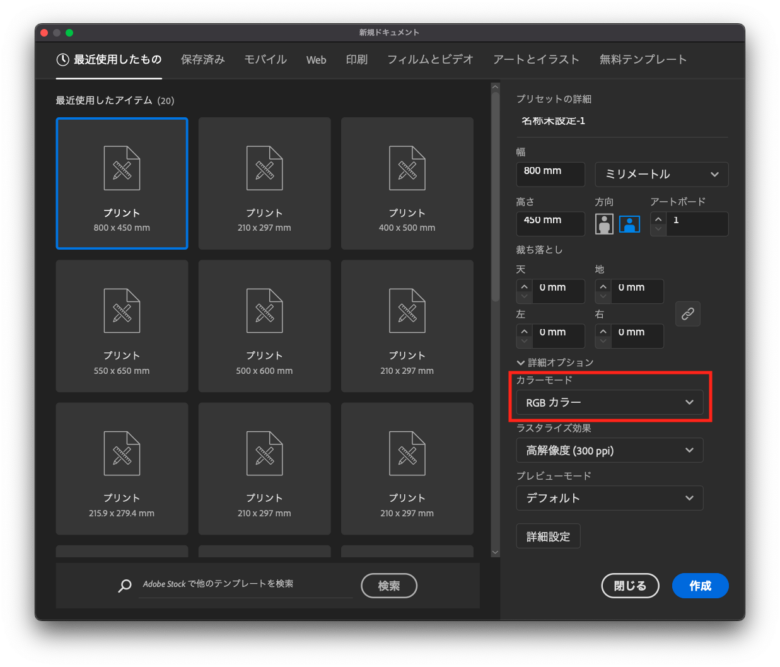Select portrait orientation icon

pyautogui.click(x=604, y=224)
